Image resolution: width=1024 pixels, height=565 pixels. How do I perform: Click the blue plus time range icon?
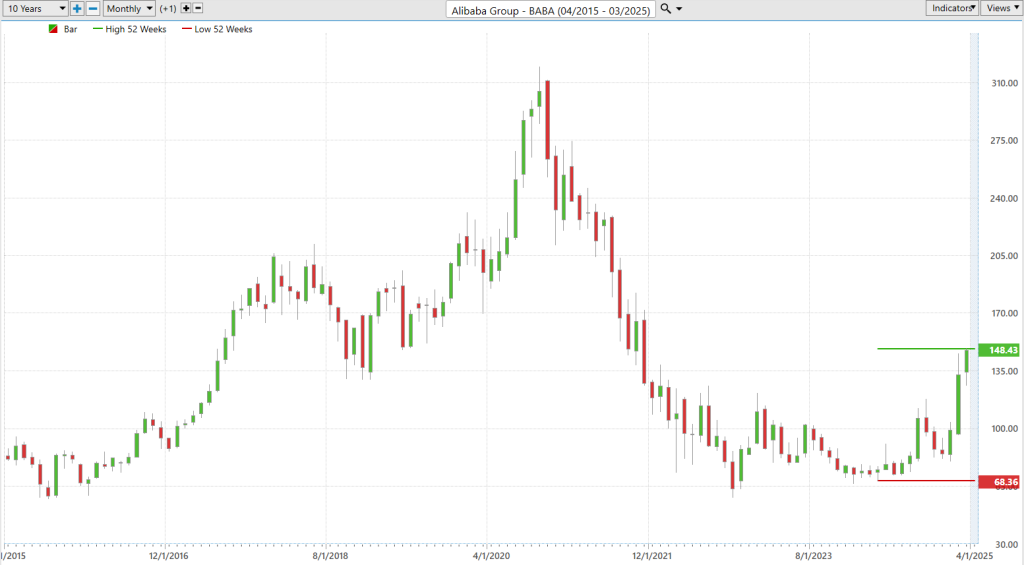tap(77, 8)
